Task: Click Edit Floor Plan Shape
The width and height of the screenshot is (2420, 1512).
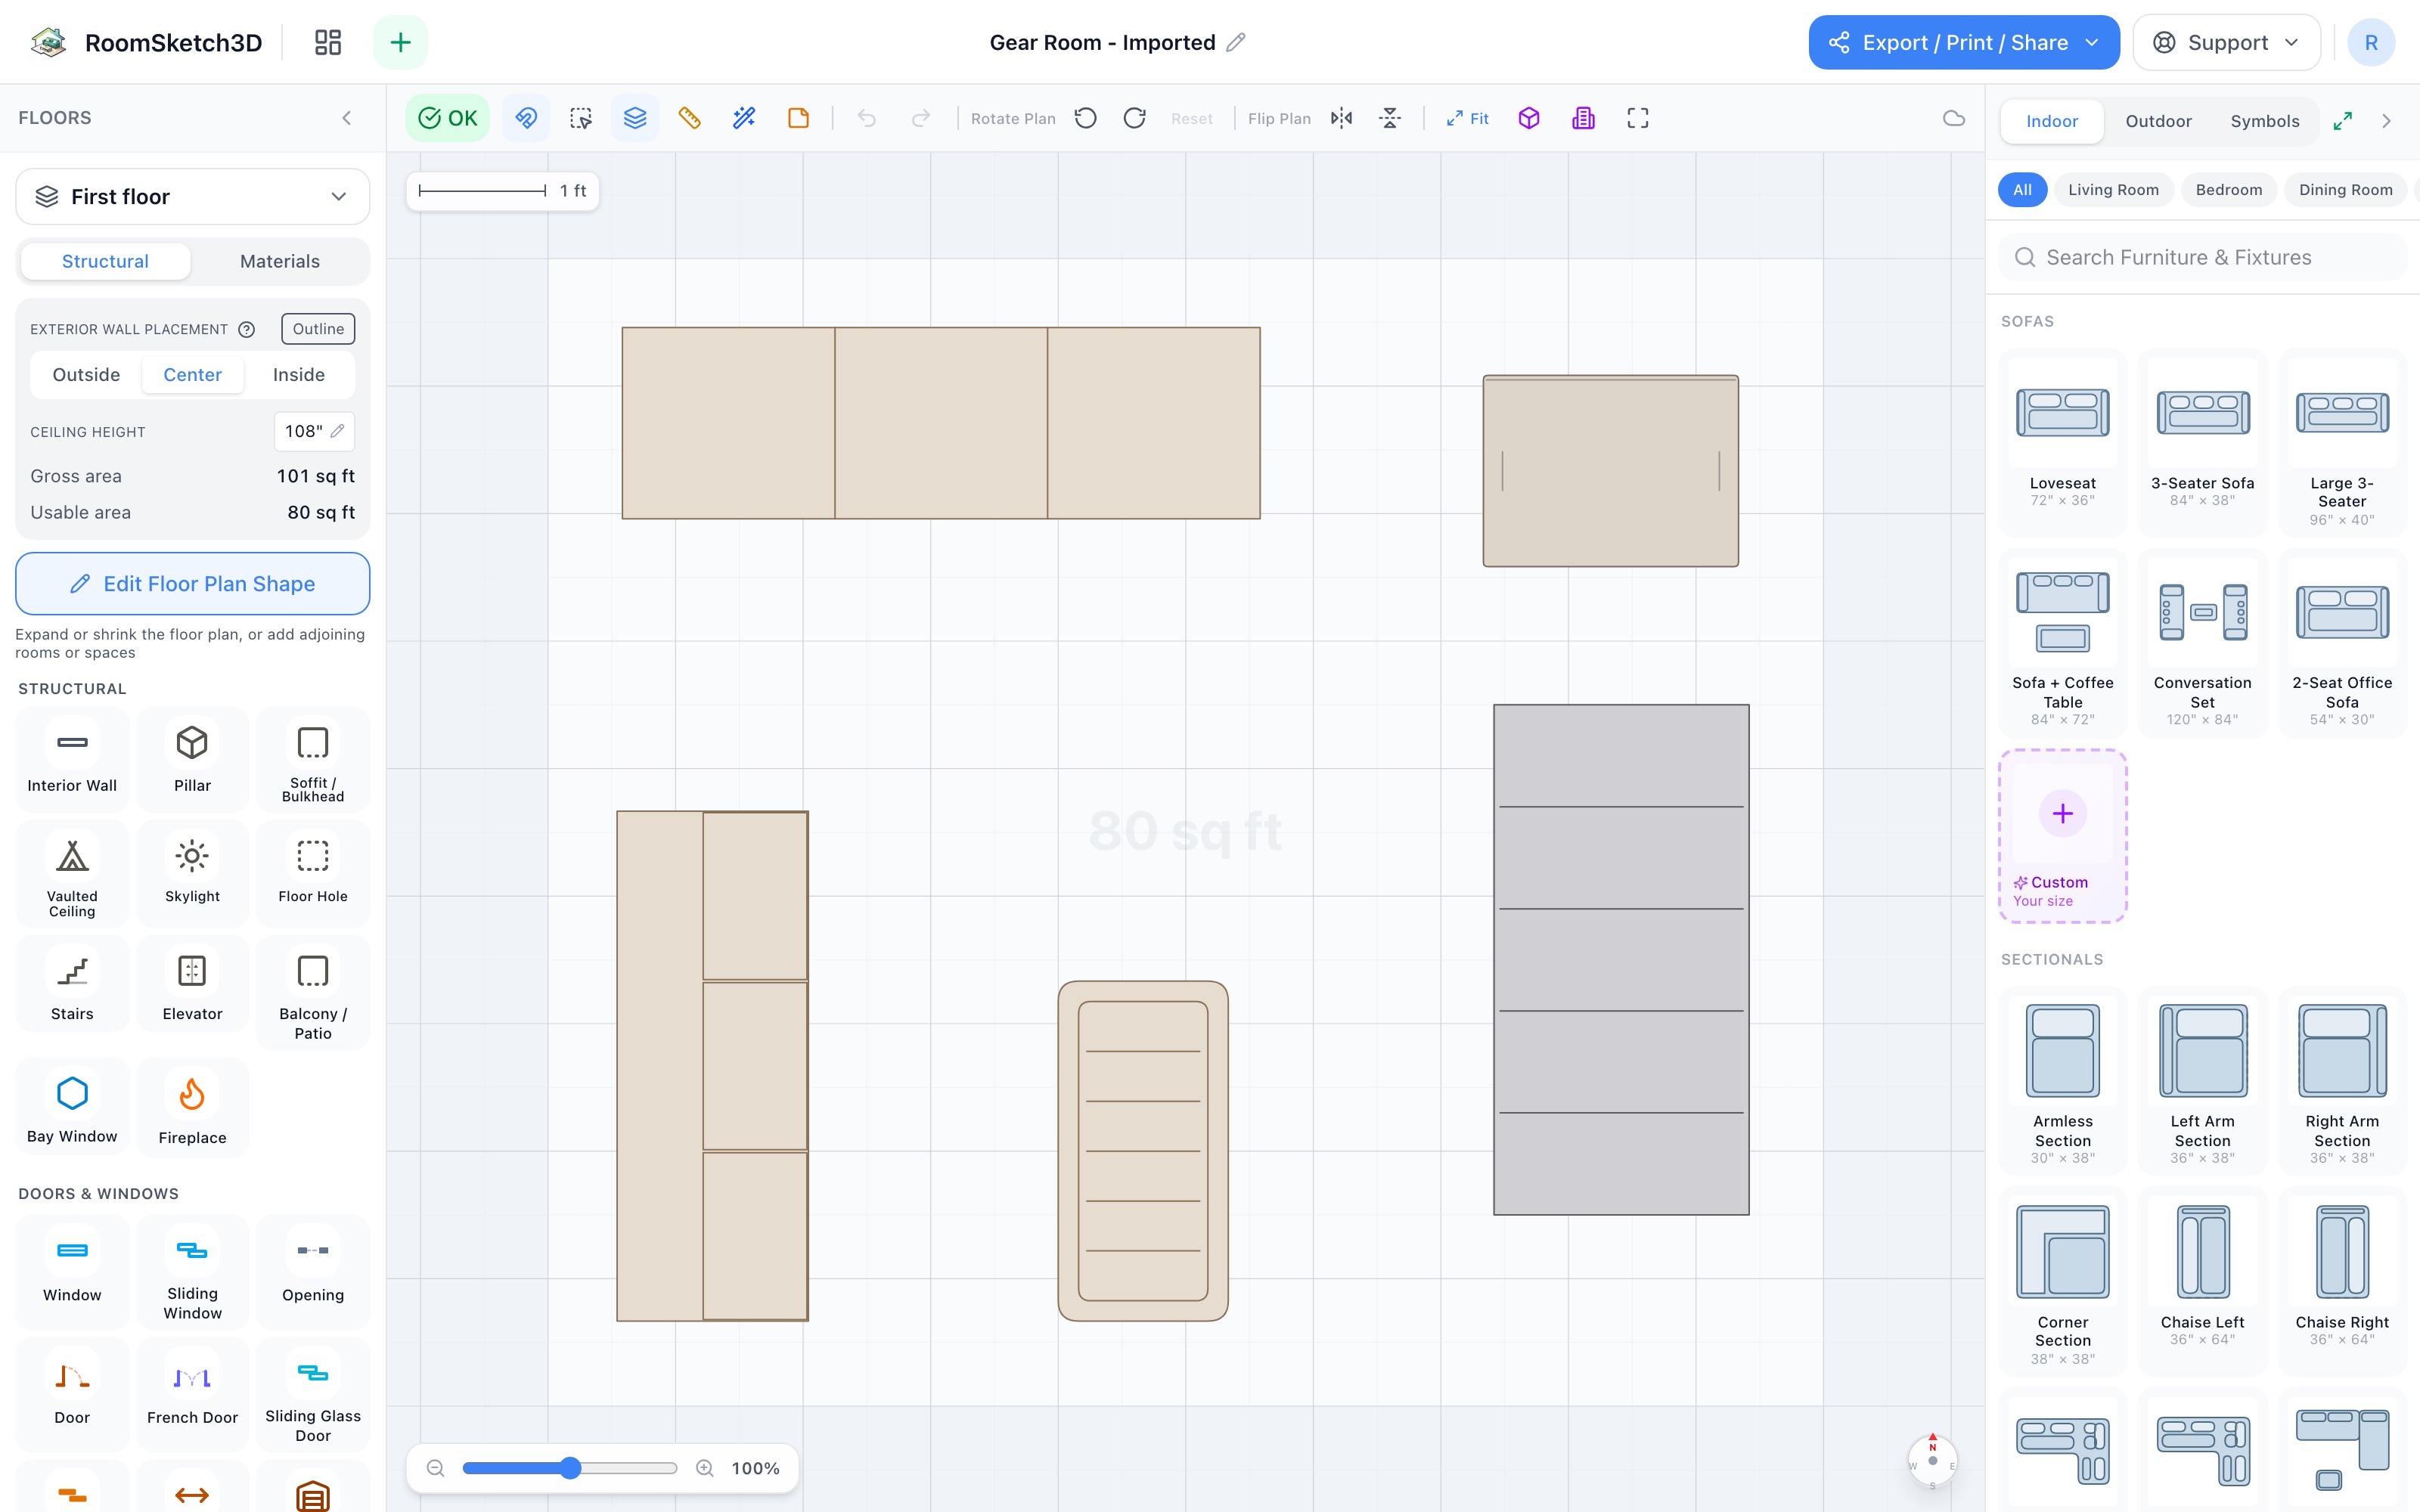Action: [193, 584]
